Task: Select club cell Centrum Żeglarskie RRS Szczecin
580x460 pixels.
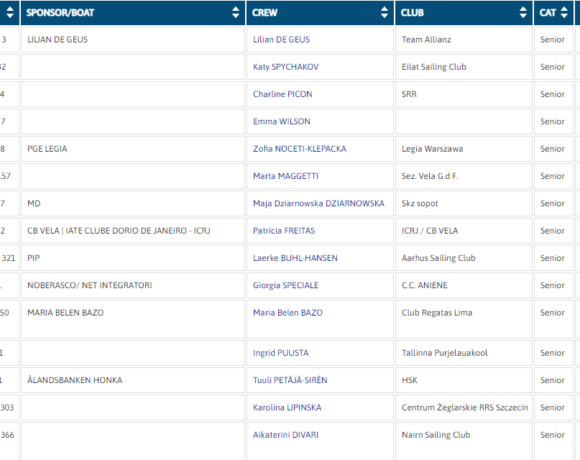Action: [x=464, y=407]
